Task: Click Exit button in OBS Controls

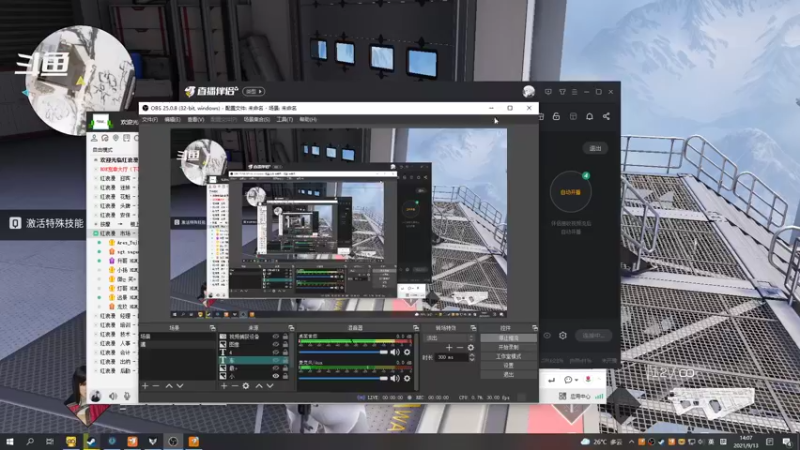Action: 508,374
